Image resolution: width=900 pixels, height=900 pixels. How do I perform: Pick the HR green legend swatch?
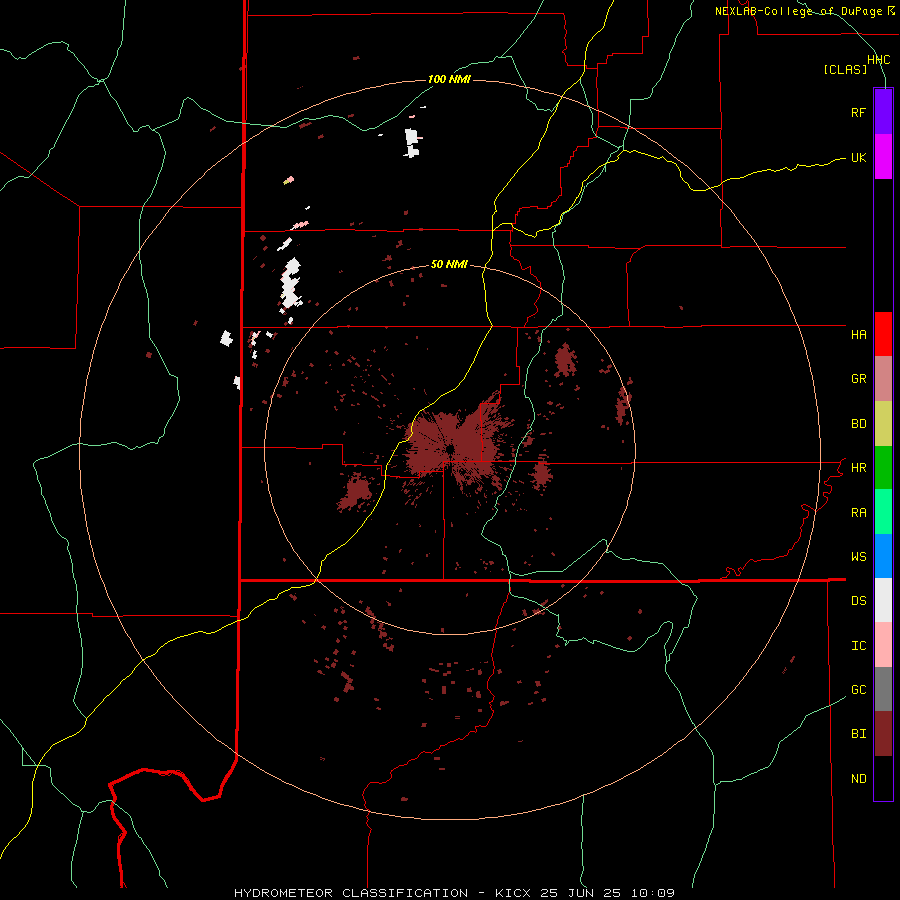[883, 468]
